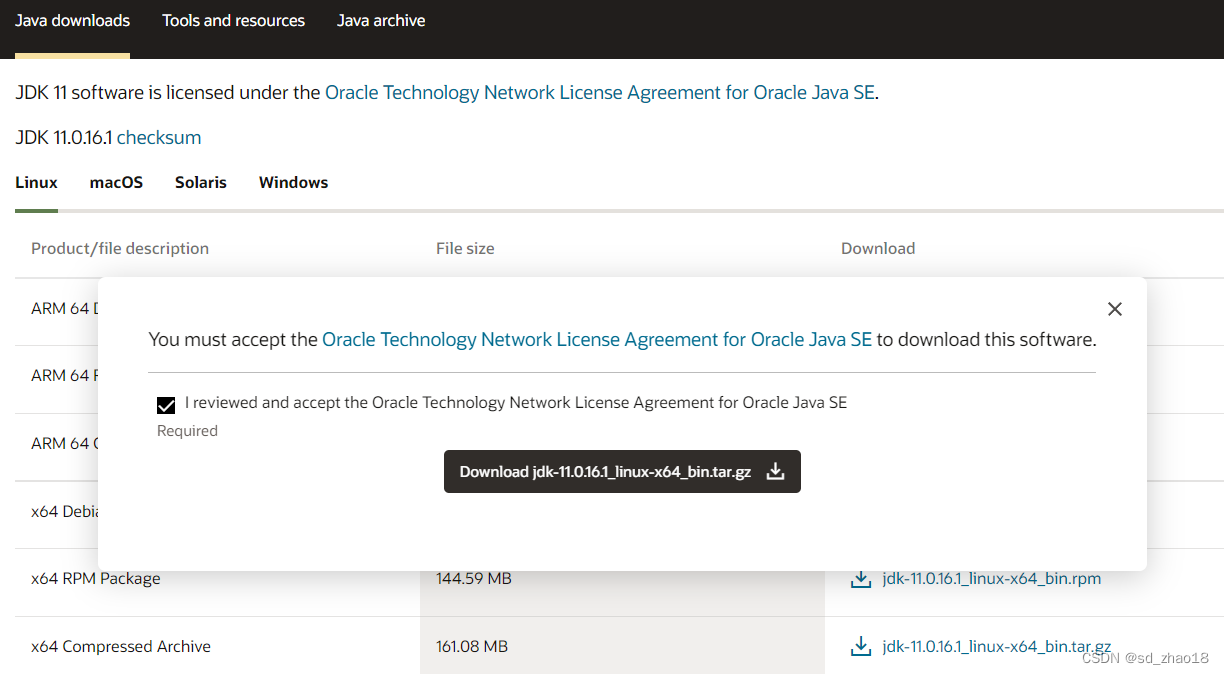Click the jdk-11.0.16.1_linux-x64_bin.rpm download link
This screenshot has height=674, width=1224.
pos(992,579)
